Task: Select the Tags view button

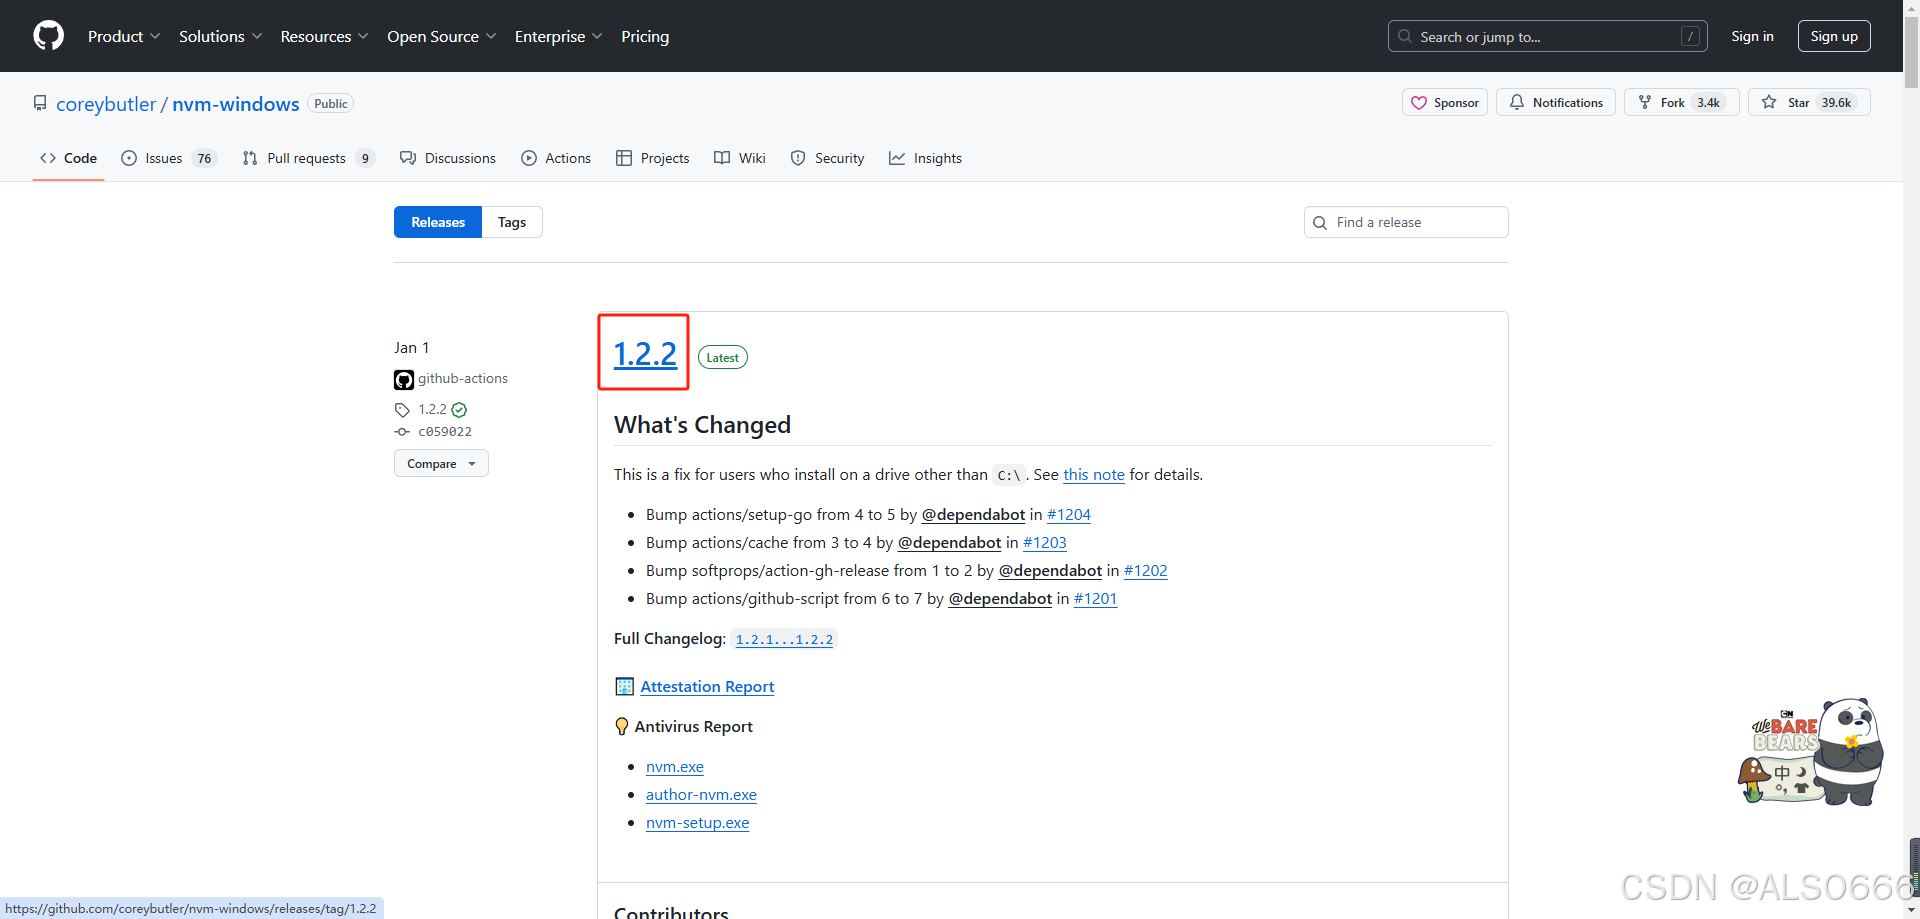Action: point(512,222)
